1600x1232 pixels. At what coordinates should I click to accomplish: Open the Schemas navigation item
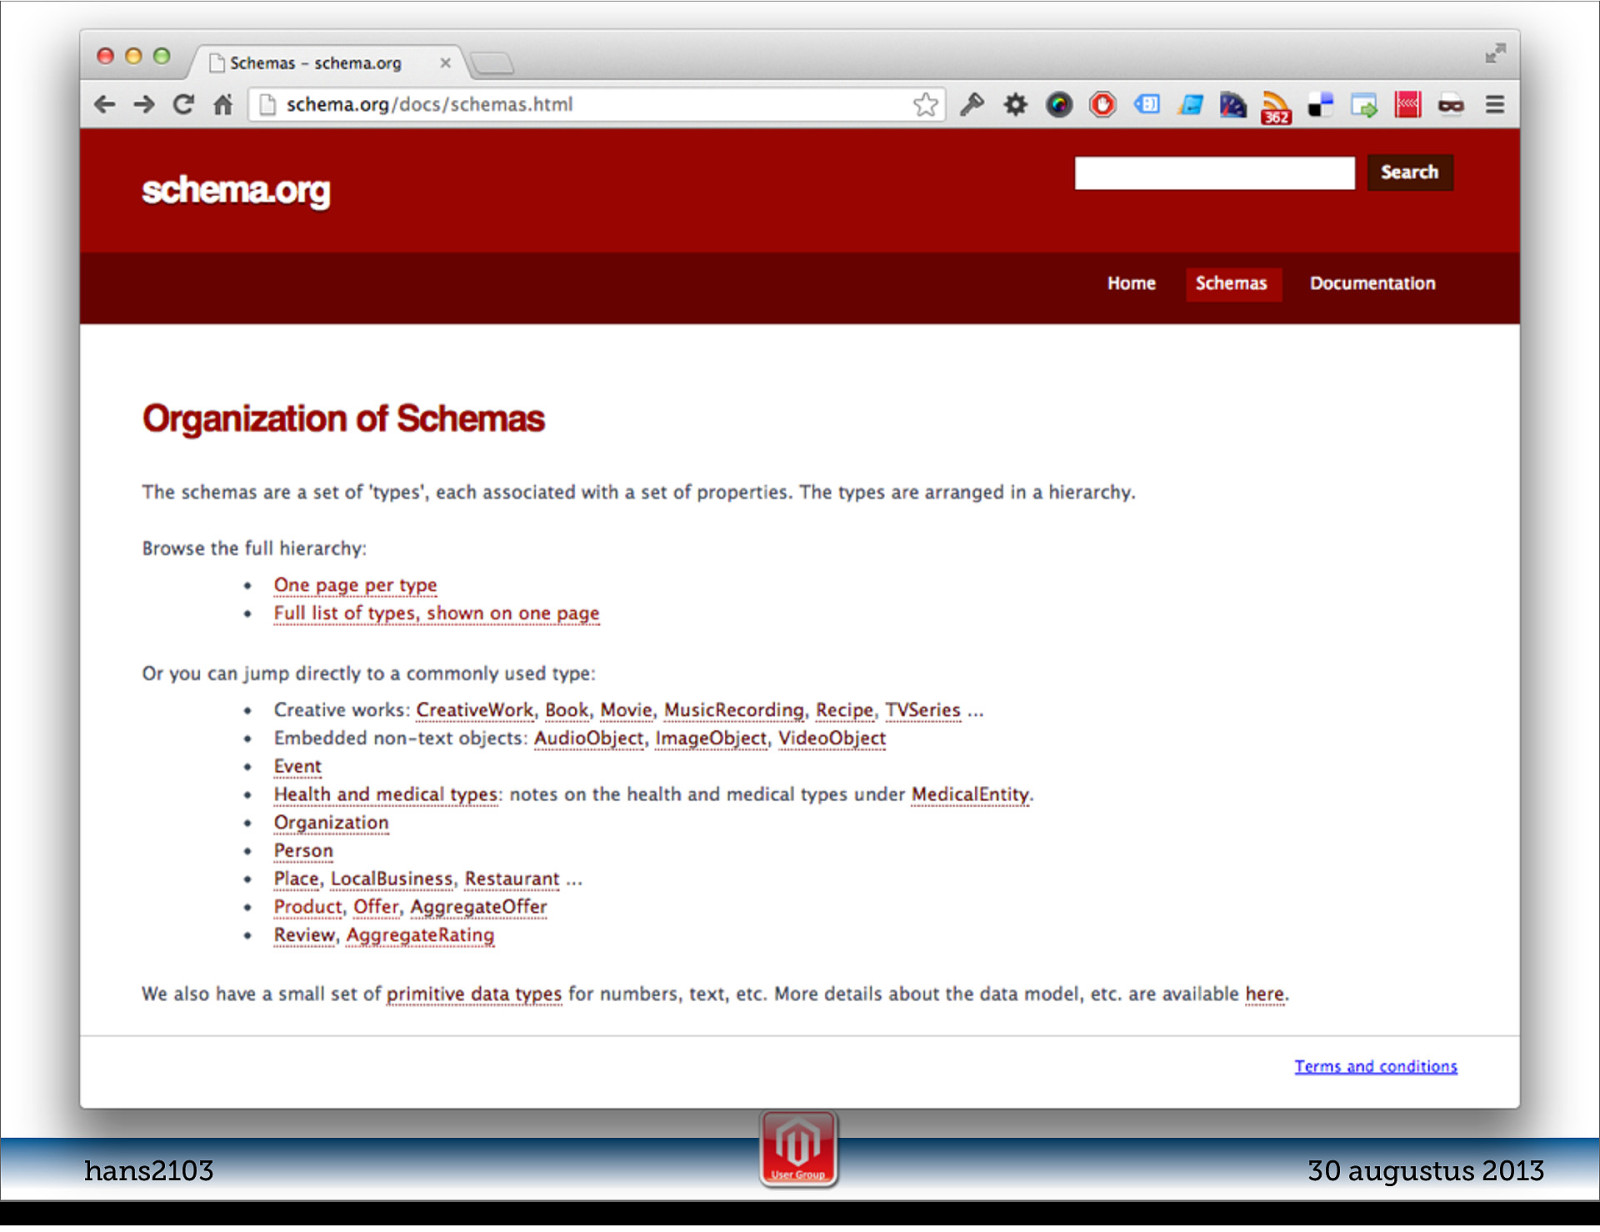coord(1232,284)
